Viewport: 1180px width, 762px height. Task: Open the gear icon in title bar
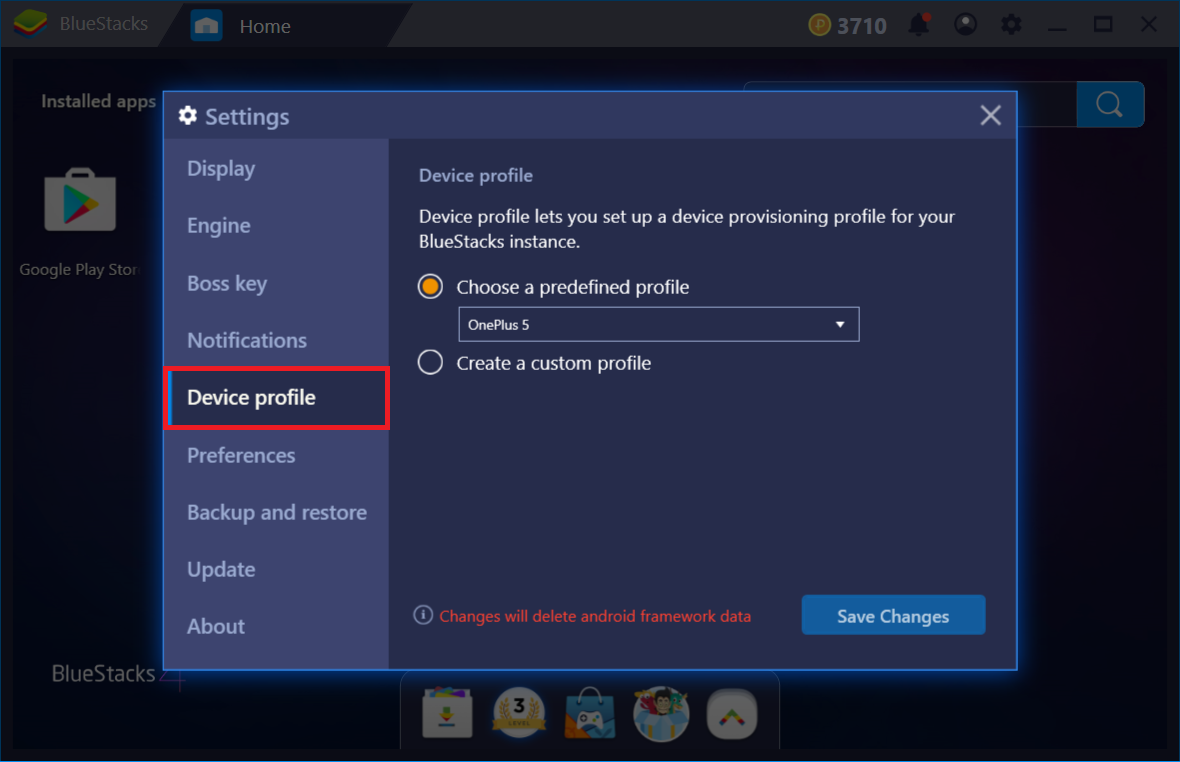(1011, 25)
